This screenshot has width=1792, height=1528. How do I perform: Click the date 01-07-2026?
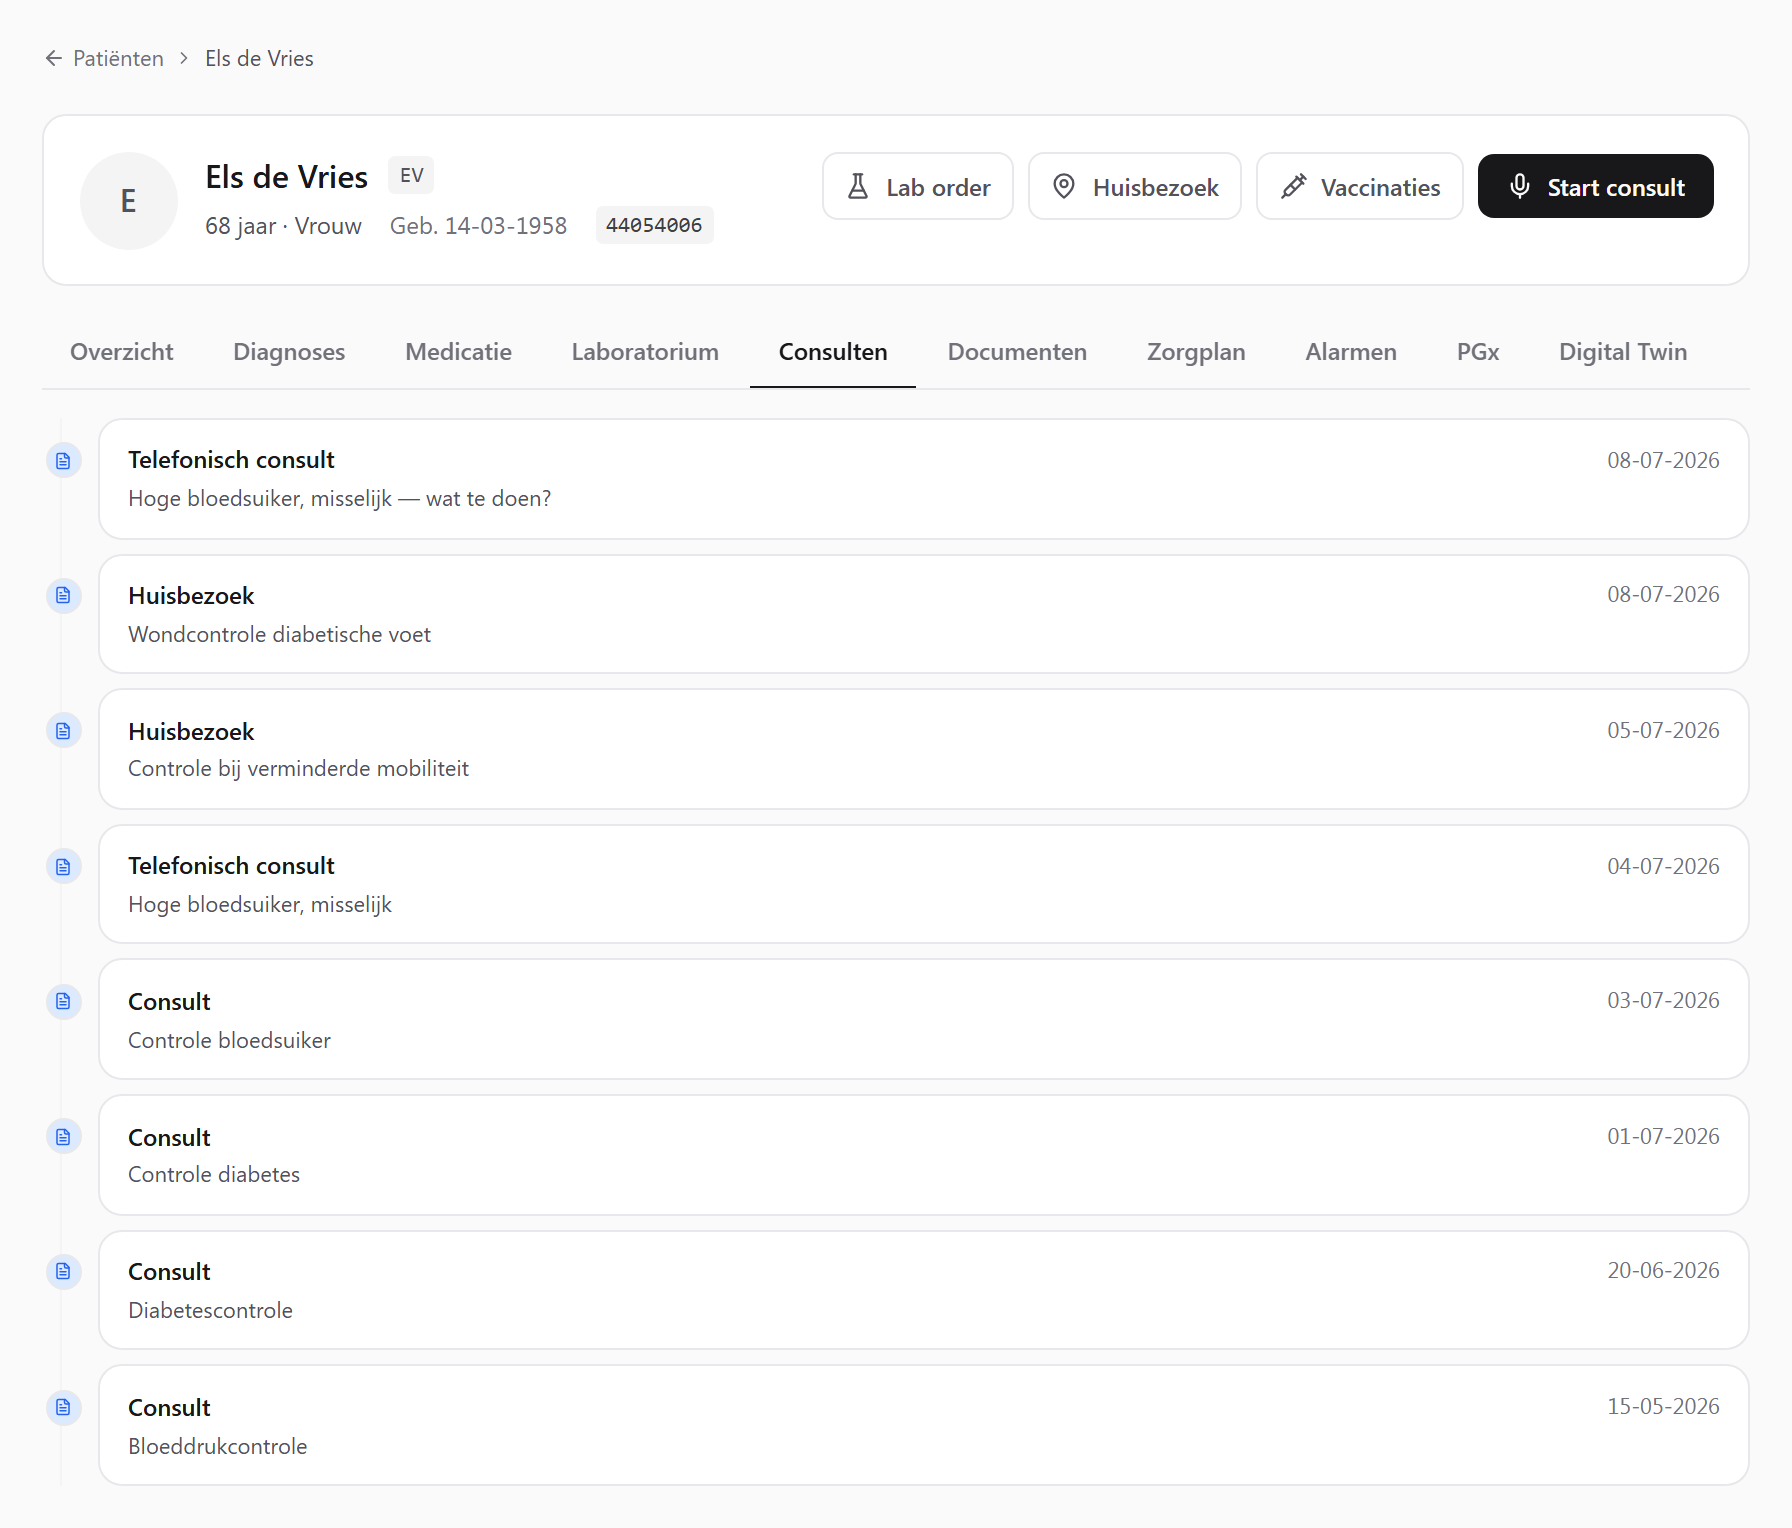(x=1663, y=1136)
